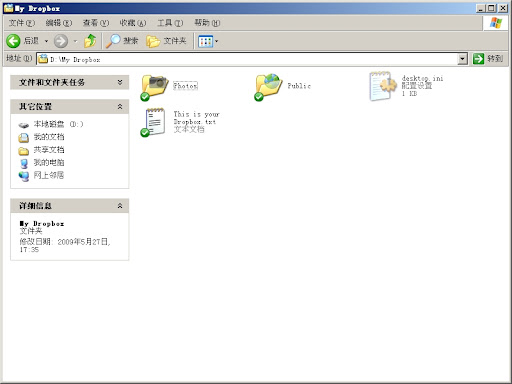
Task: Toggle the Folders (文件夹) pane button
Action: point(166,41)
